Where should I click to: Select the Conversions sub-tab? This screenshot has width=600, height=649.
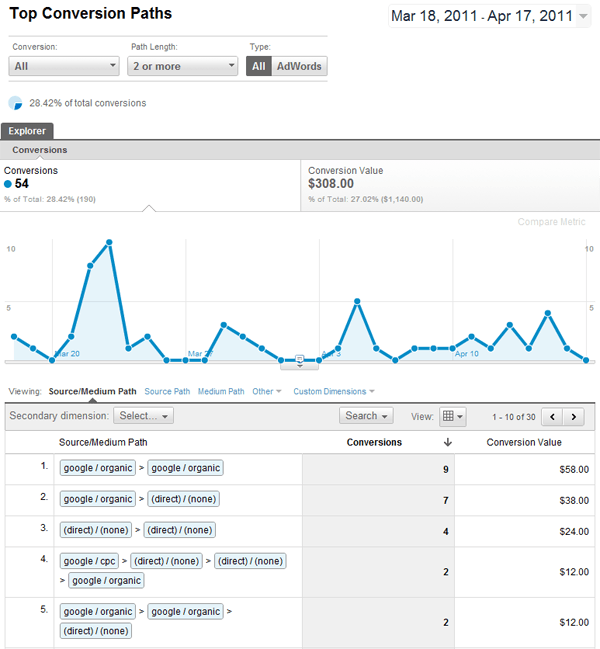click(x=40, y=150)
